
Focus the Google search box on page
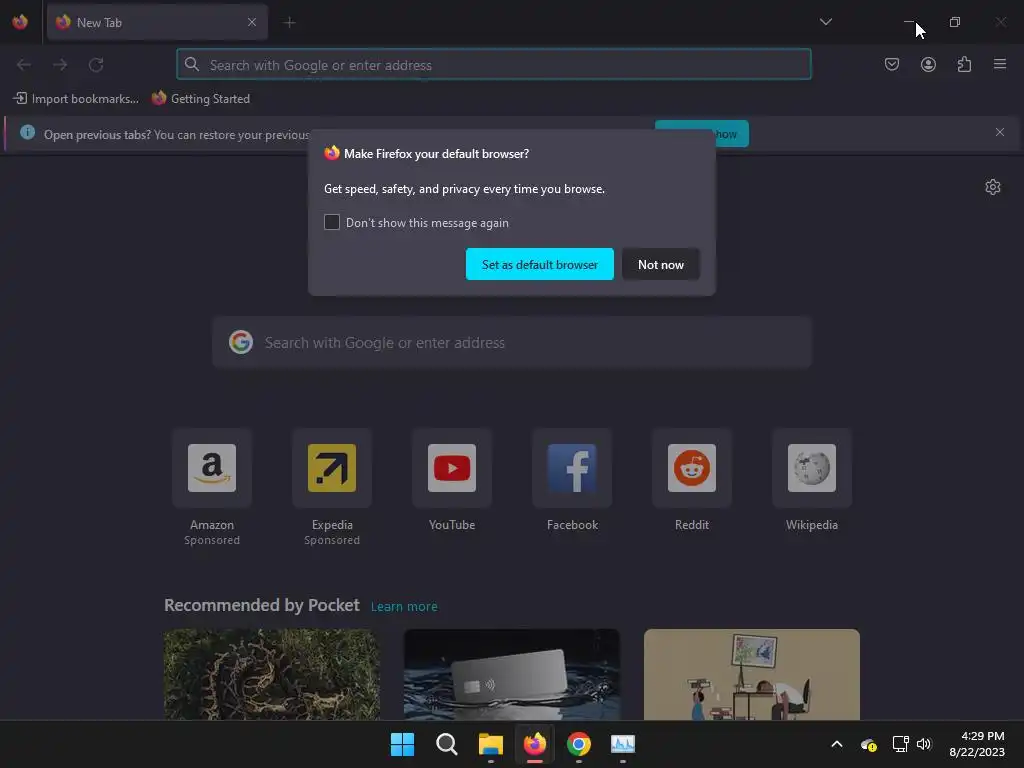point(512,342)
